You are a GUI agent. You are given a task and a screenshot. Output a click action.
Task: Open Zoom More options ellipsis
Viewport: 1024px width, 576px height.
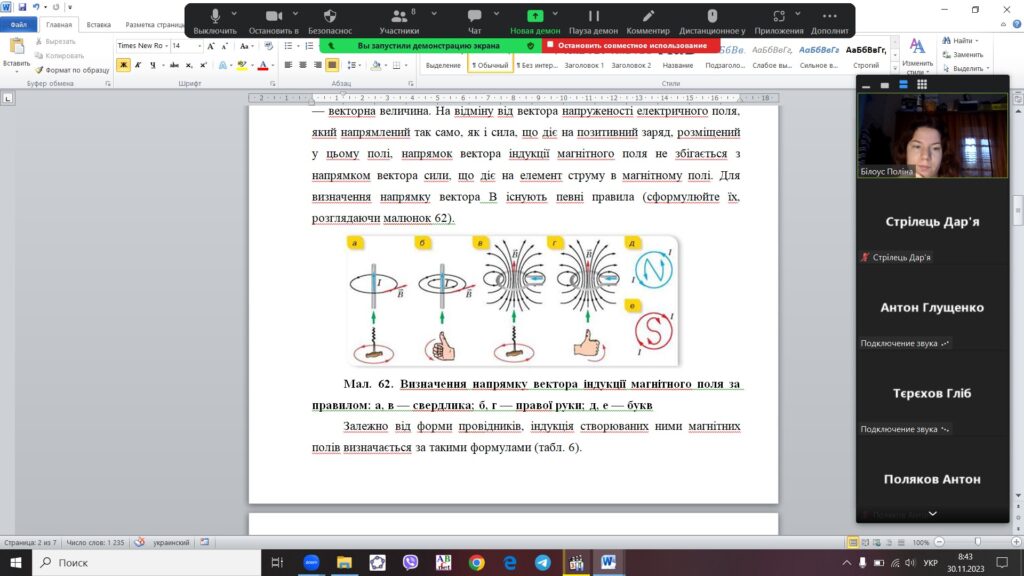click(829, 21)
